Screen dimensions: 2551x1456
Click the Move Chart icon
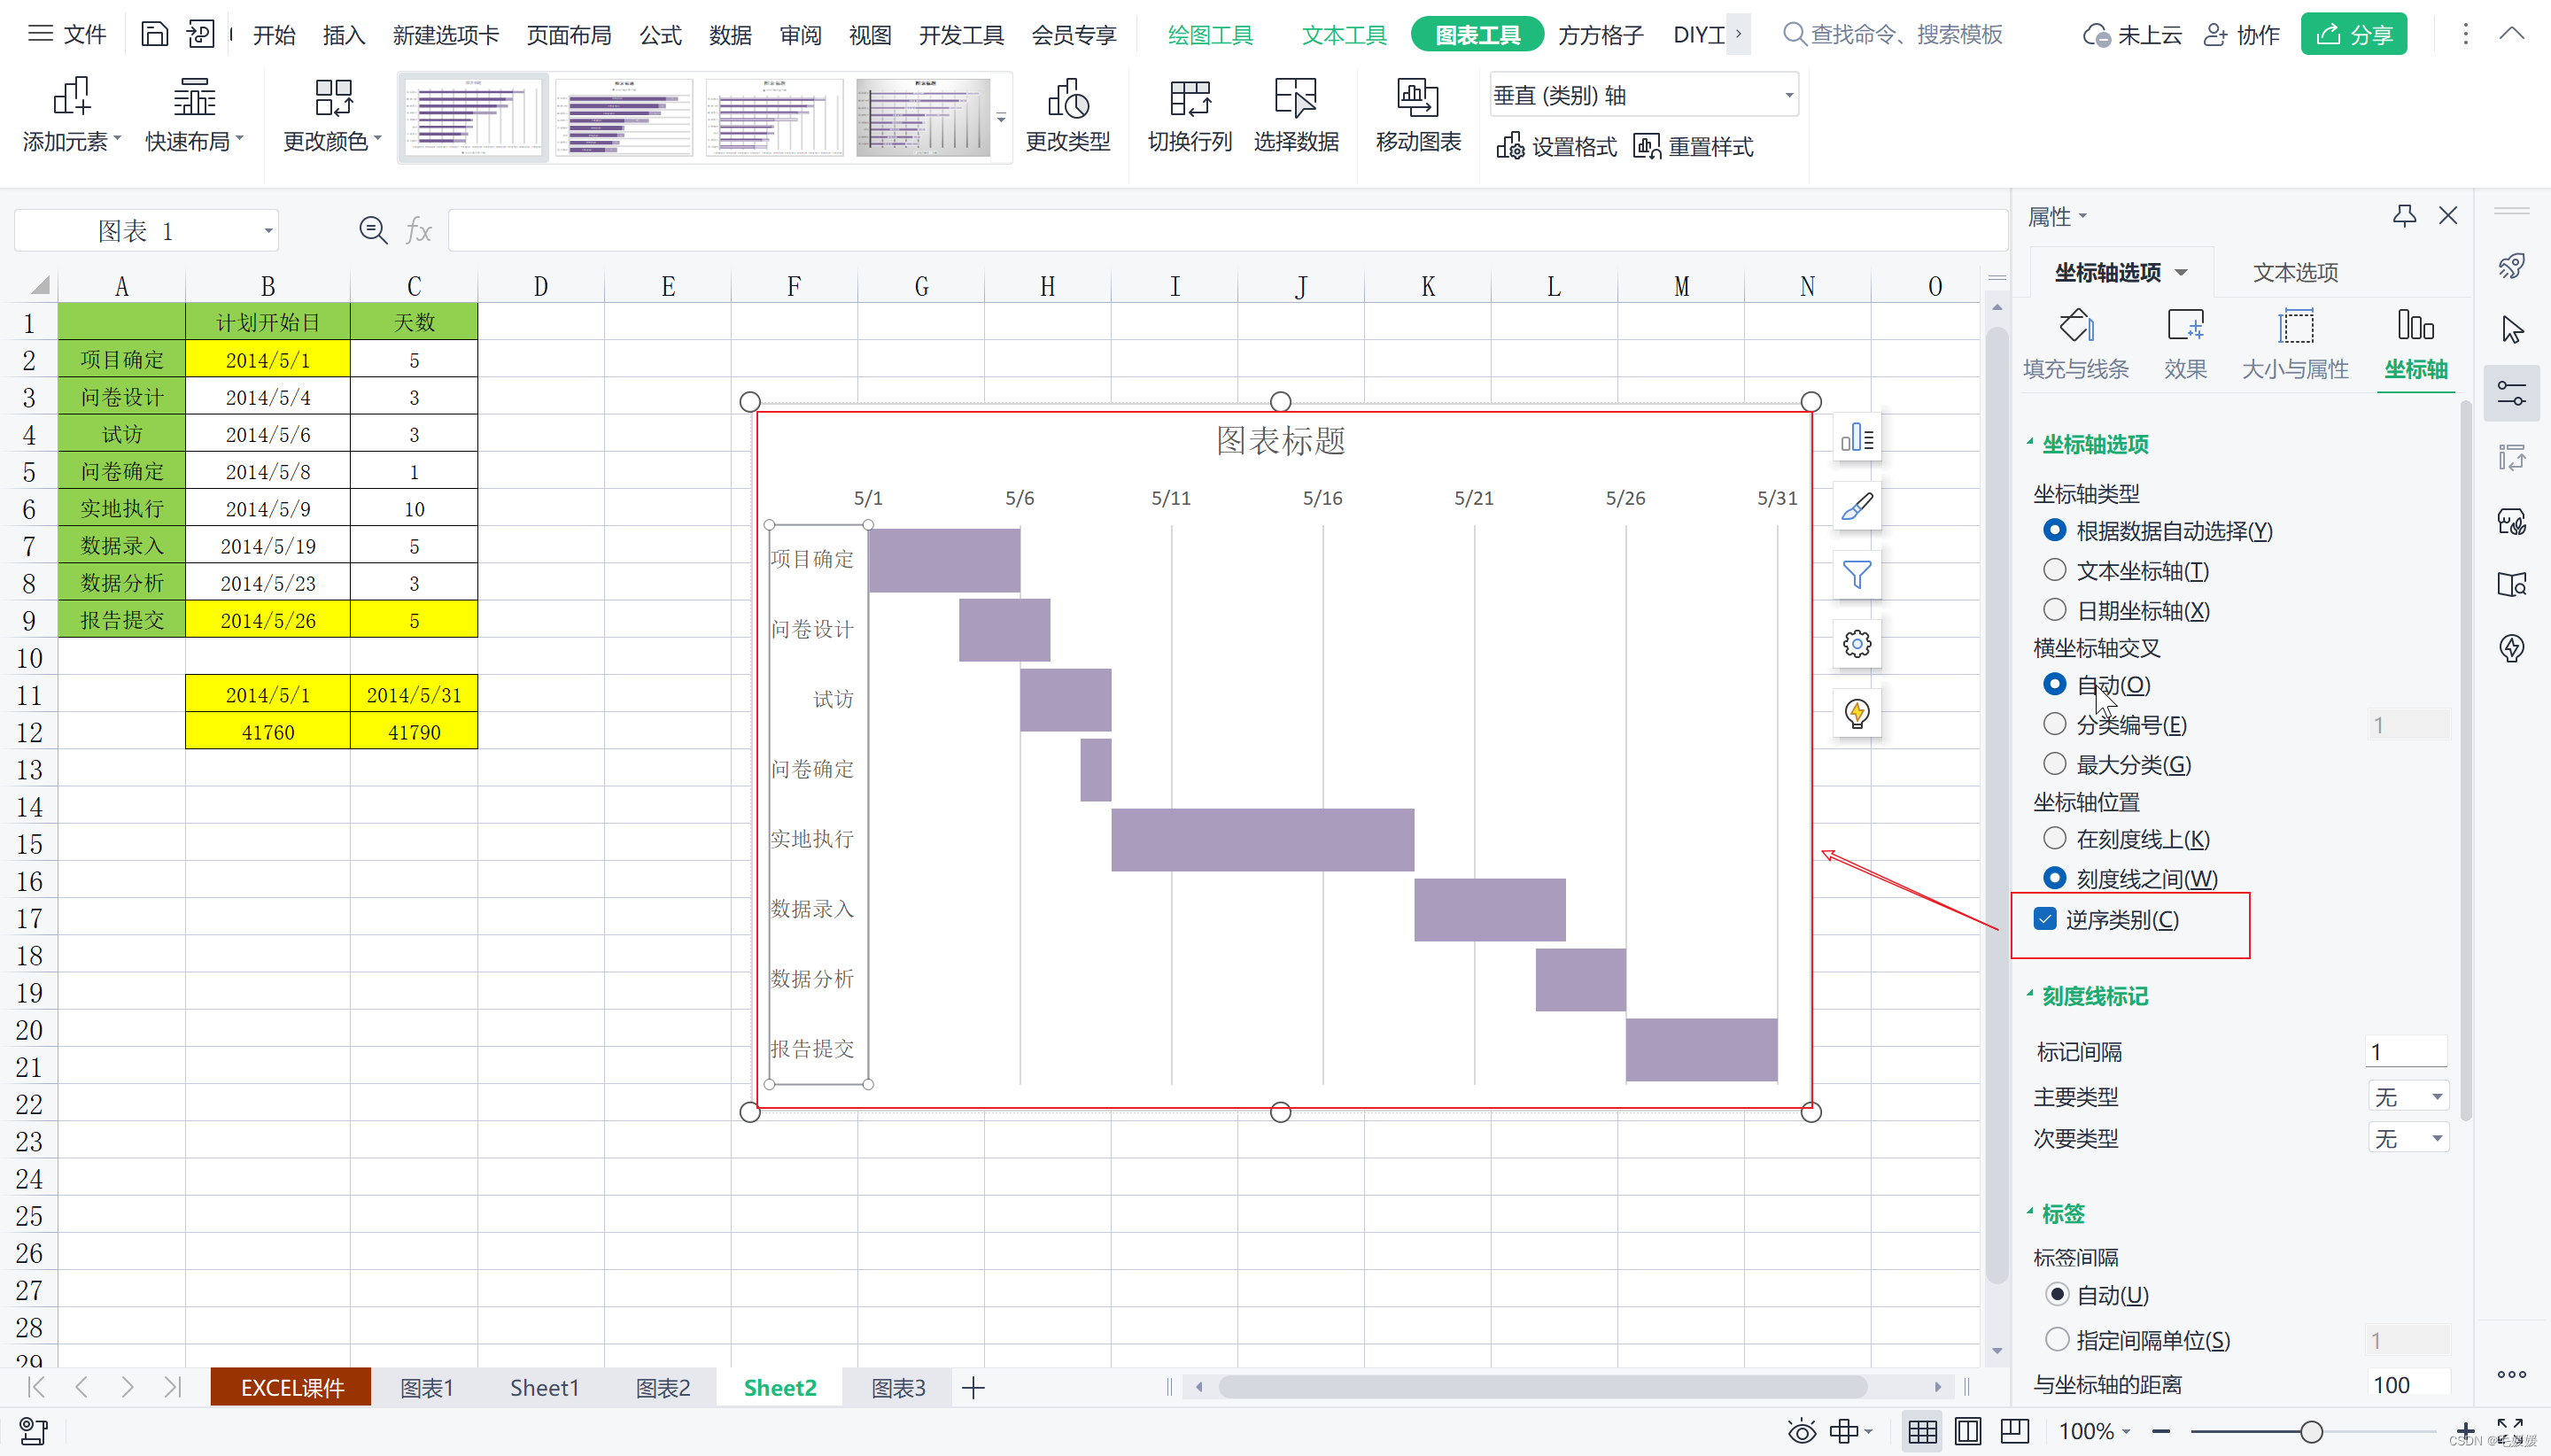(1417, 100)
